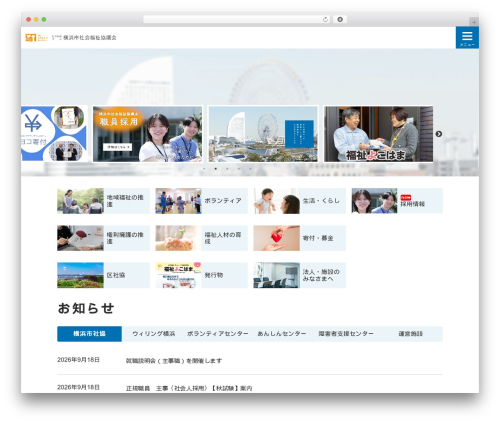
Task: Select the fifth carousel pagination dot
Action: 250,169
